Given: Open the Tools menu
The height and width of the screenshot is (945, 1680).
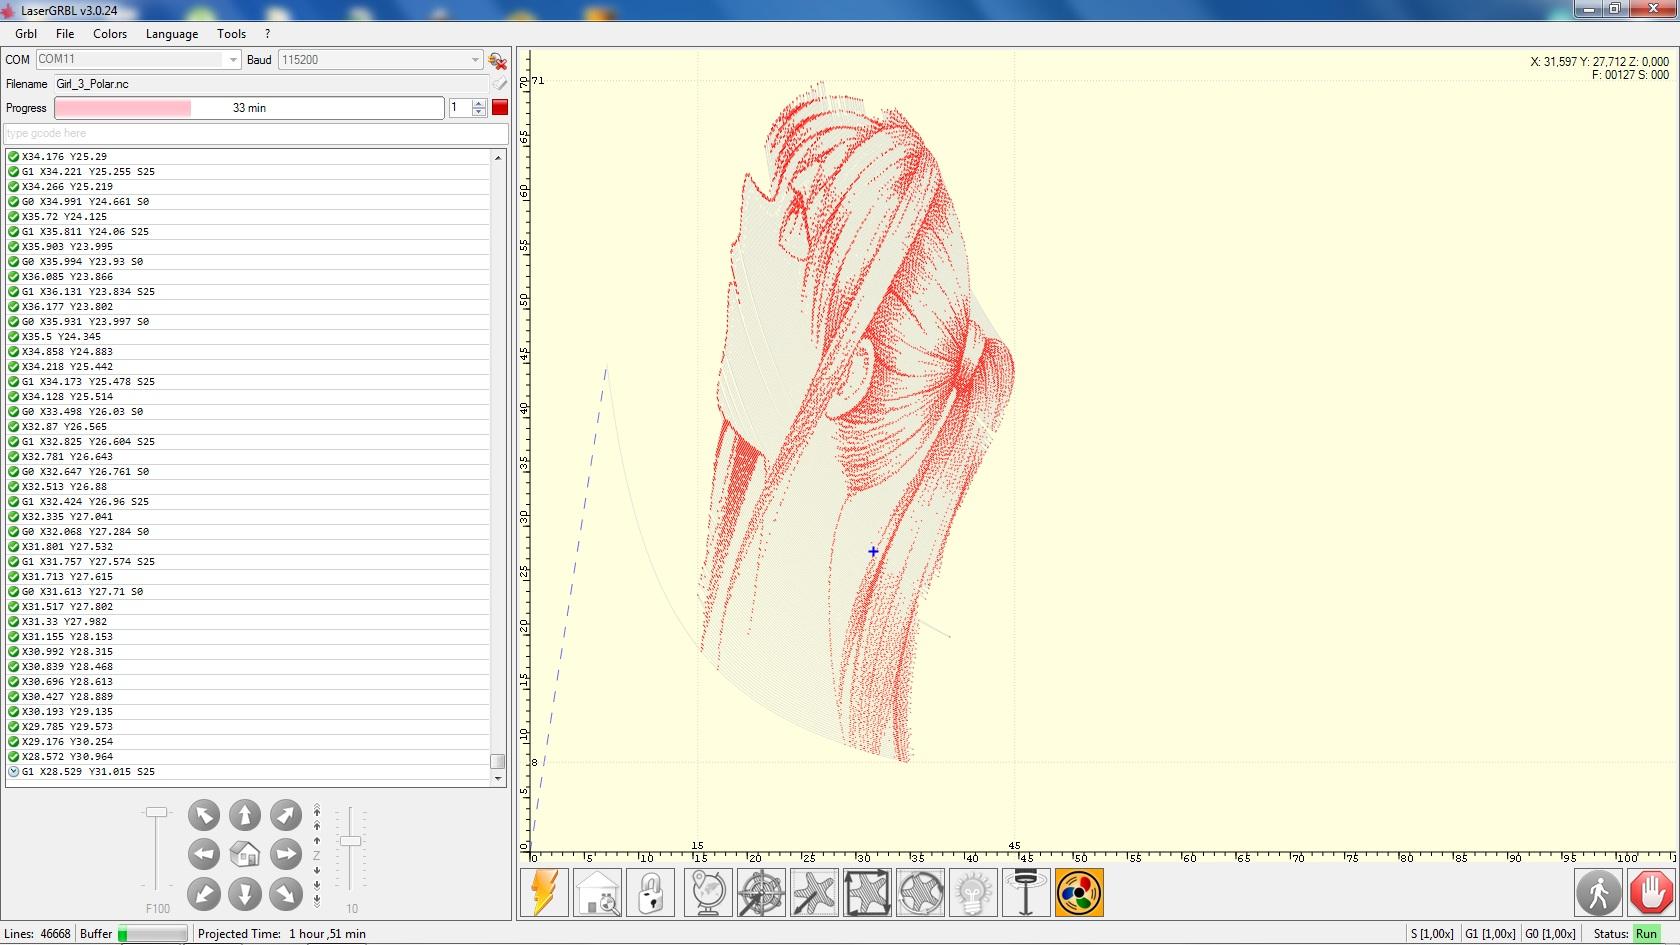Looking at the screenshot, I should (x=231, y=34).
